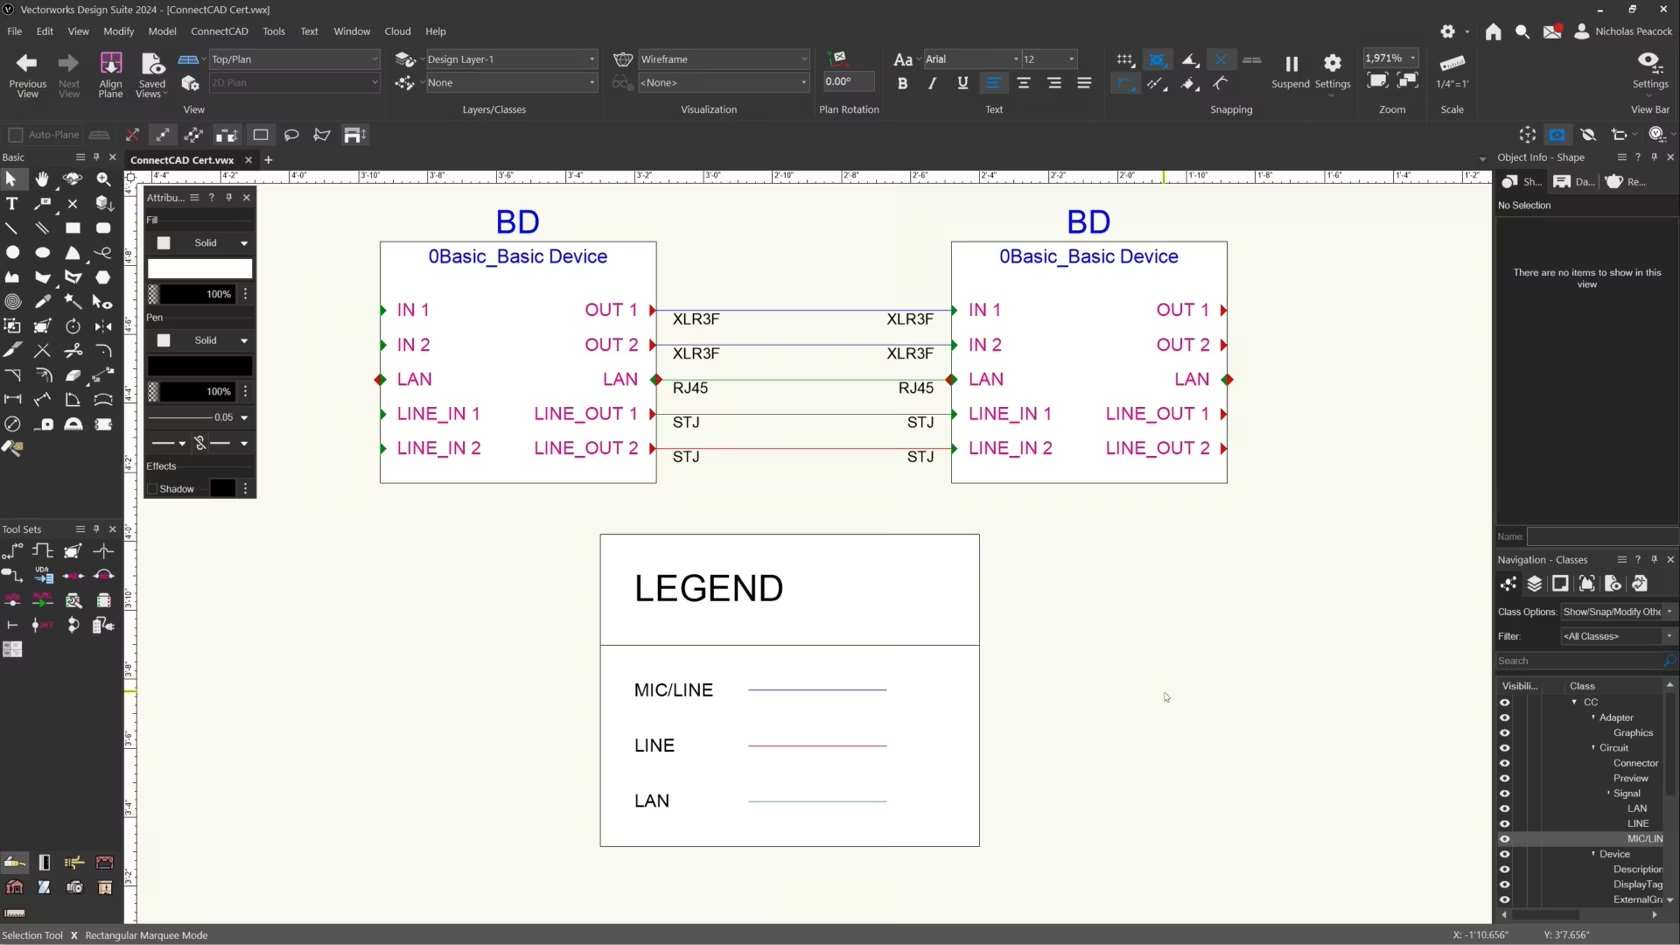The width and height of the screenshot is (1680, 945).
Task: Activate the Text tool
Action: pos(12,204)
